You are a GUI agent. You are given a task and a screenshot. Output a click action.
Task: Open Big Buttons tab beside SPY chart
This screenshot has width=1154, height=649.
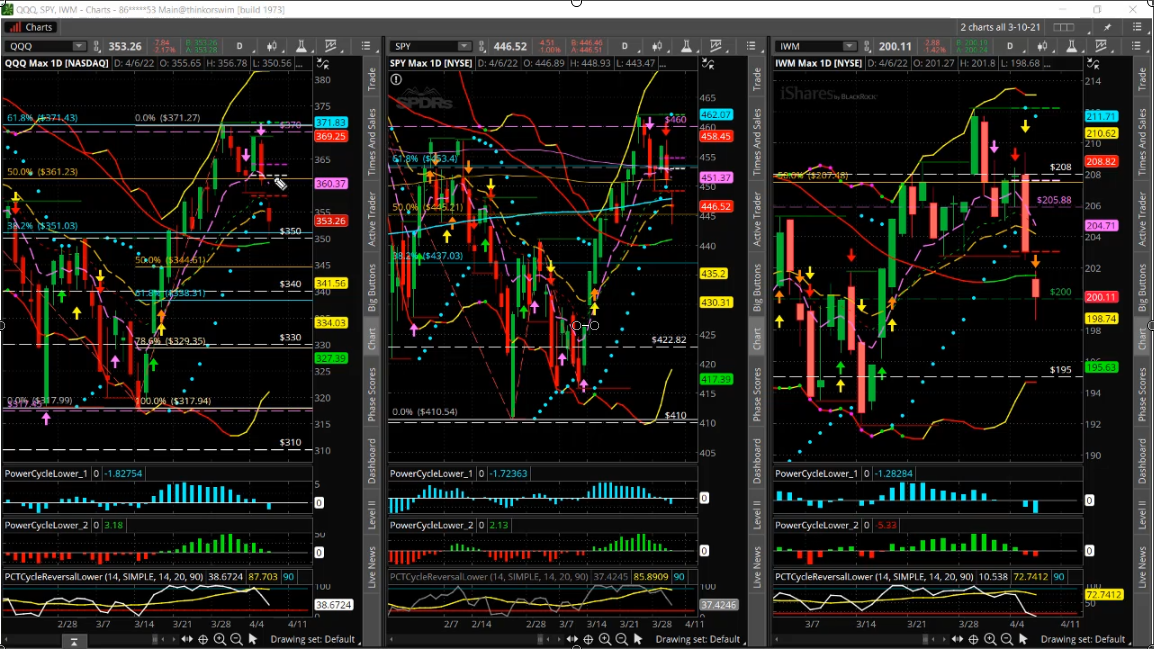tap(757, 288)
